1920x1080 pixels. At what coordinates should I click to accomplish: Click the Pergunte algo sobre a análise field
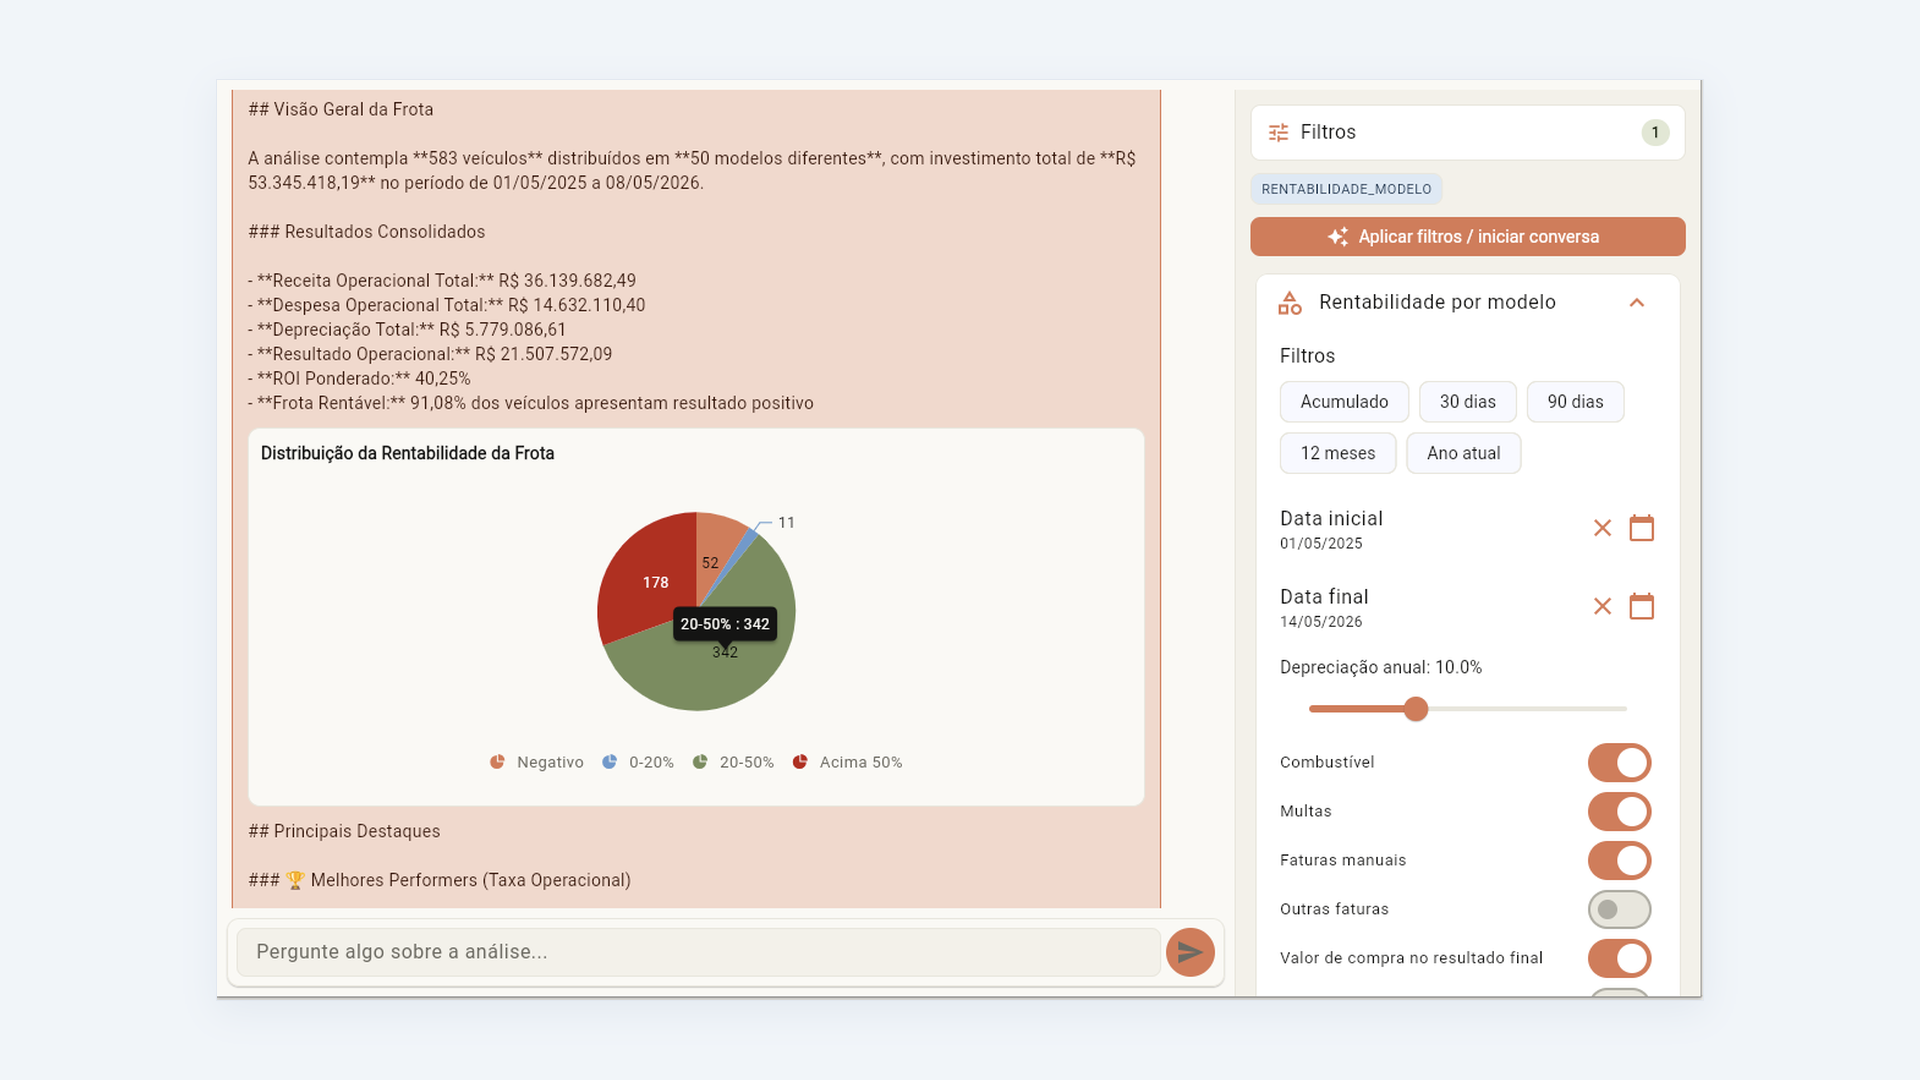(x=698, y=952)
